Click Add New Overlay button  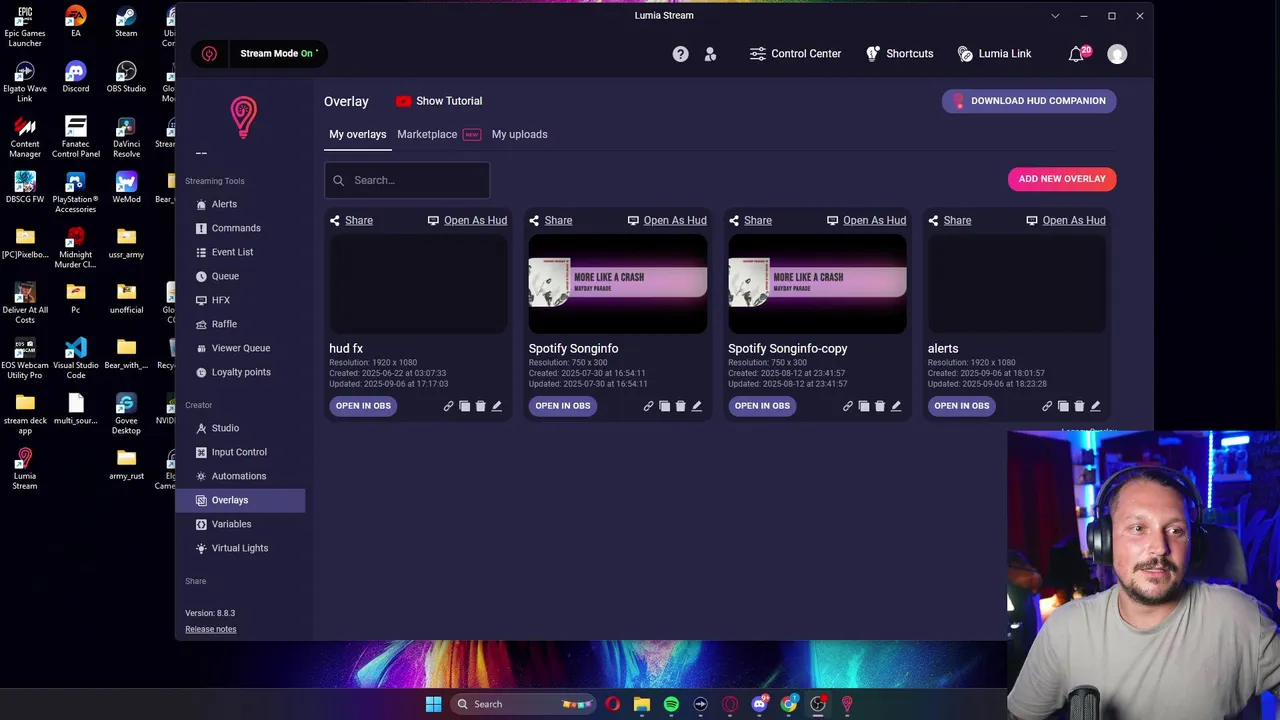click(1062, 179)
